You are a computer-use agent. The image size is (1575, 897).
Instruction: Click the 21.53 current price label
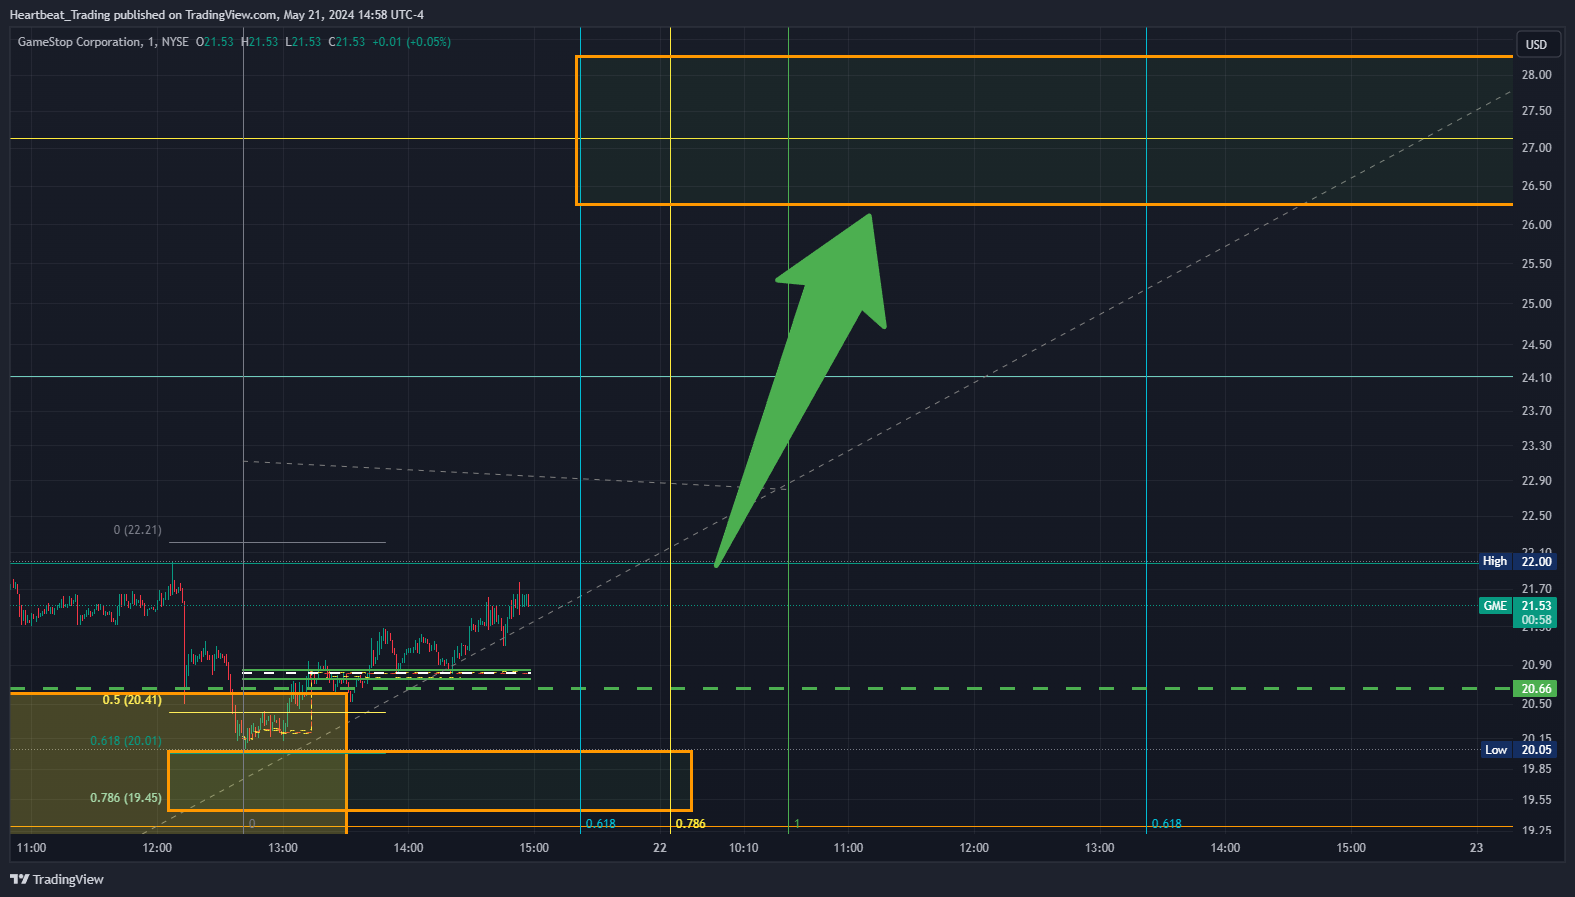tap(1536, 606)
